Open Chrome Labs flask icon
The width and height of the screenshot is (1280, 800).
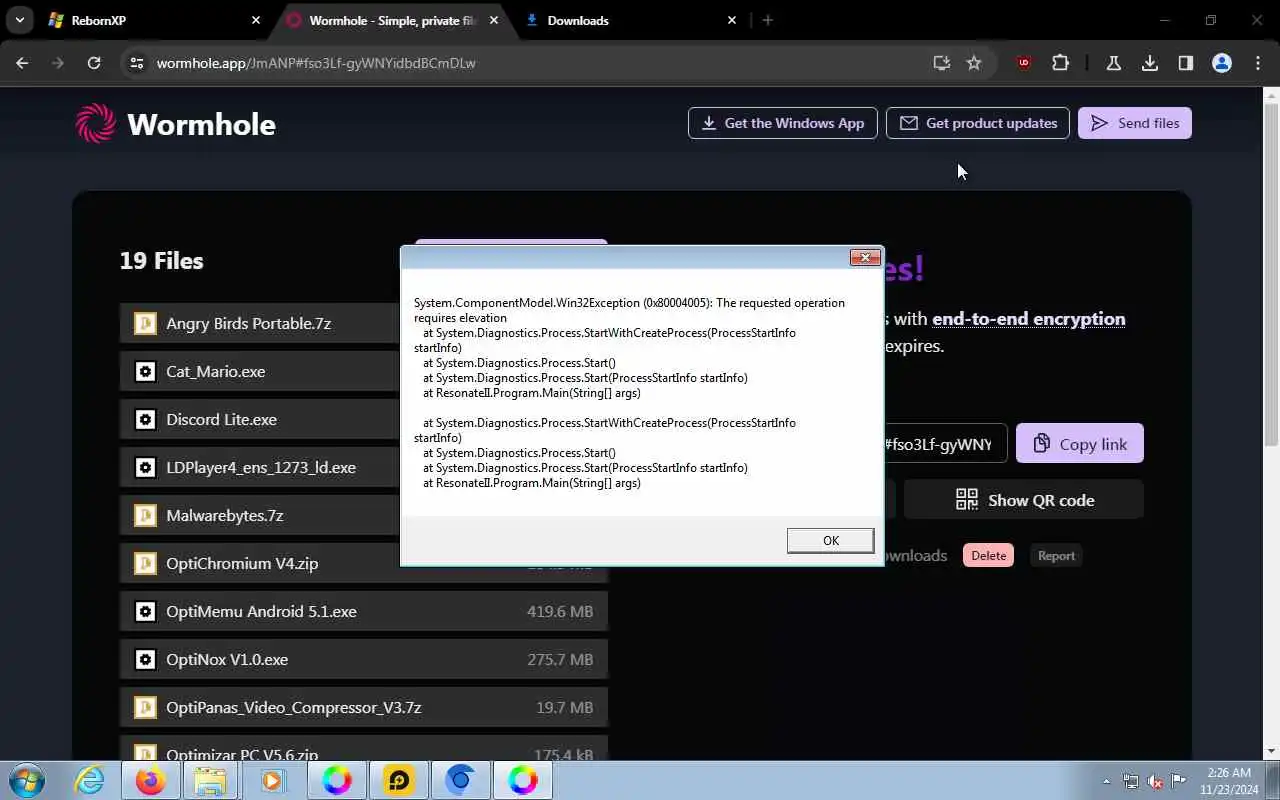[1113, 63]
